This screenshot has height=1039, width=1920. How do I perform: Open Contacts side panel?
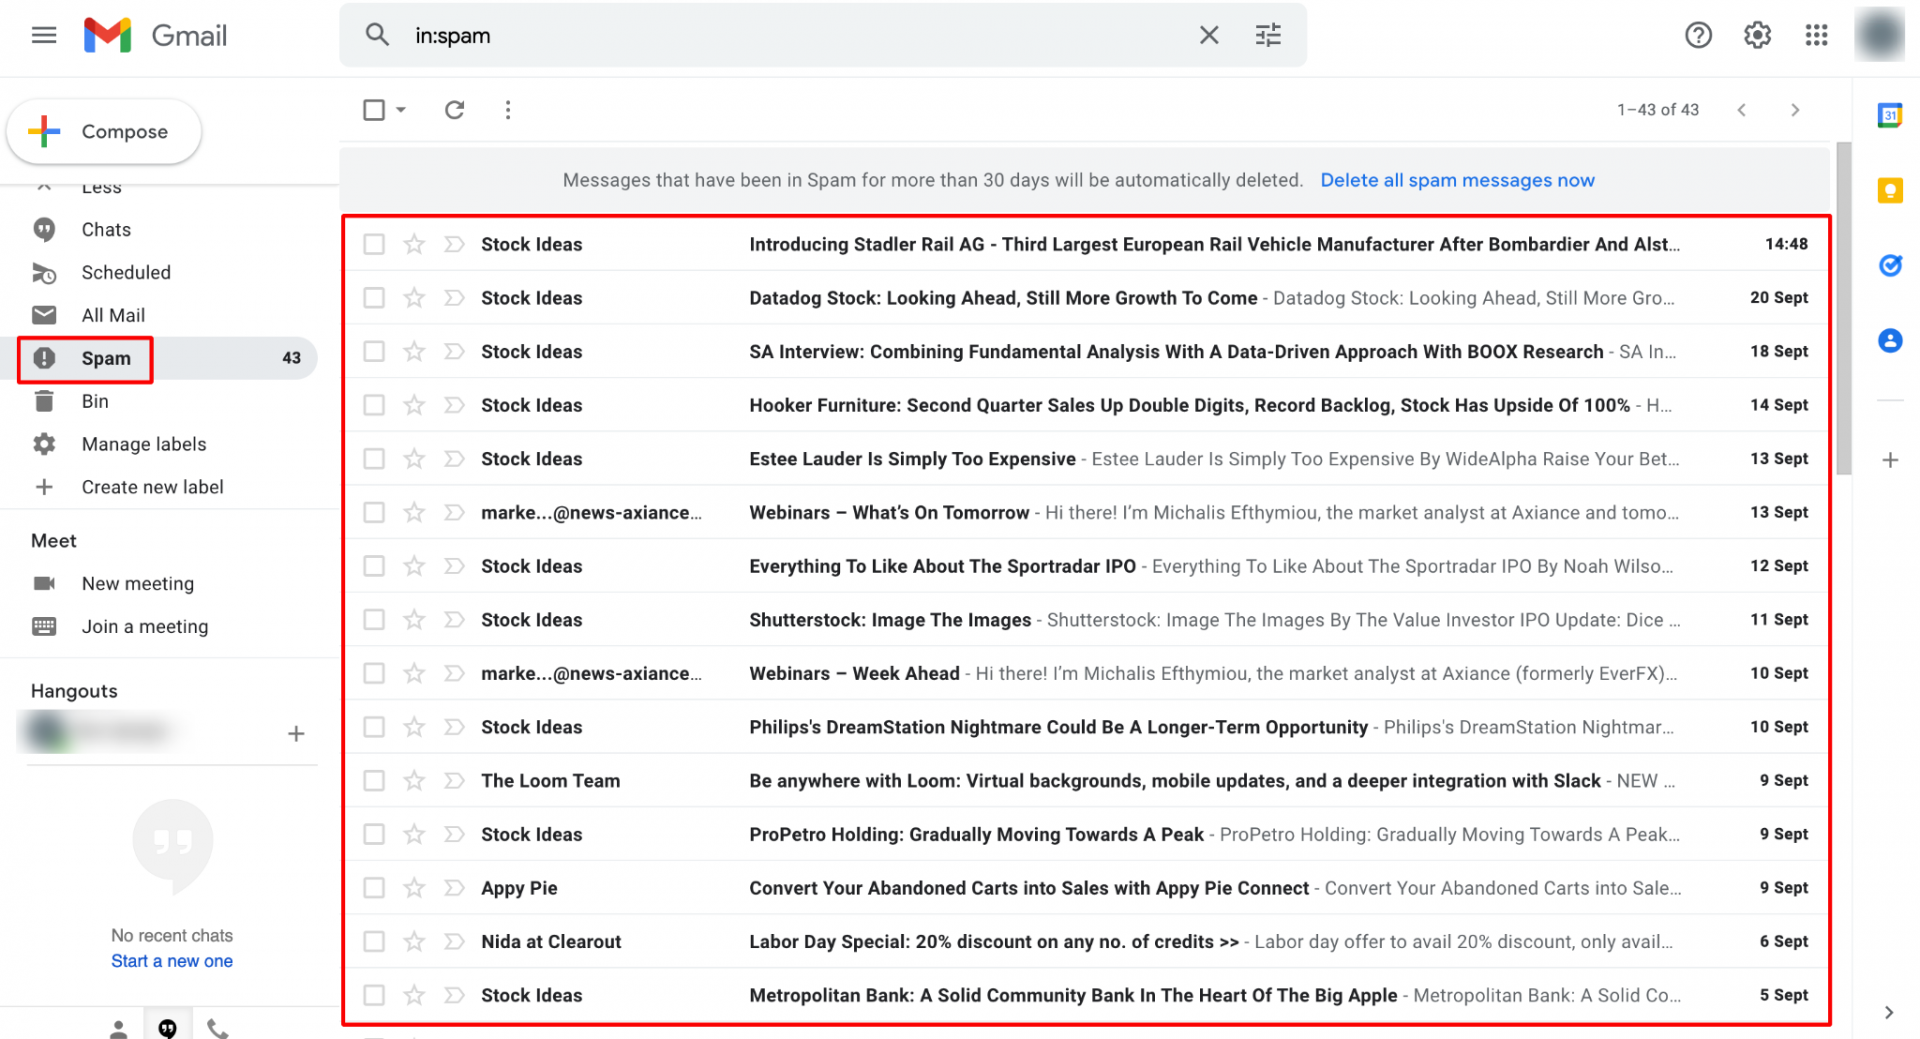click(1890, 340)
